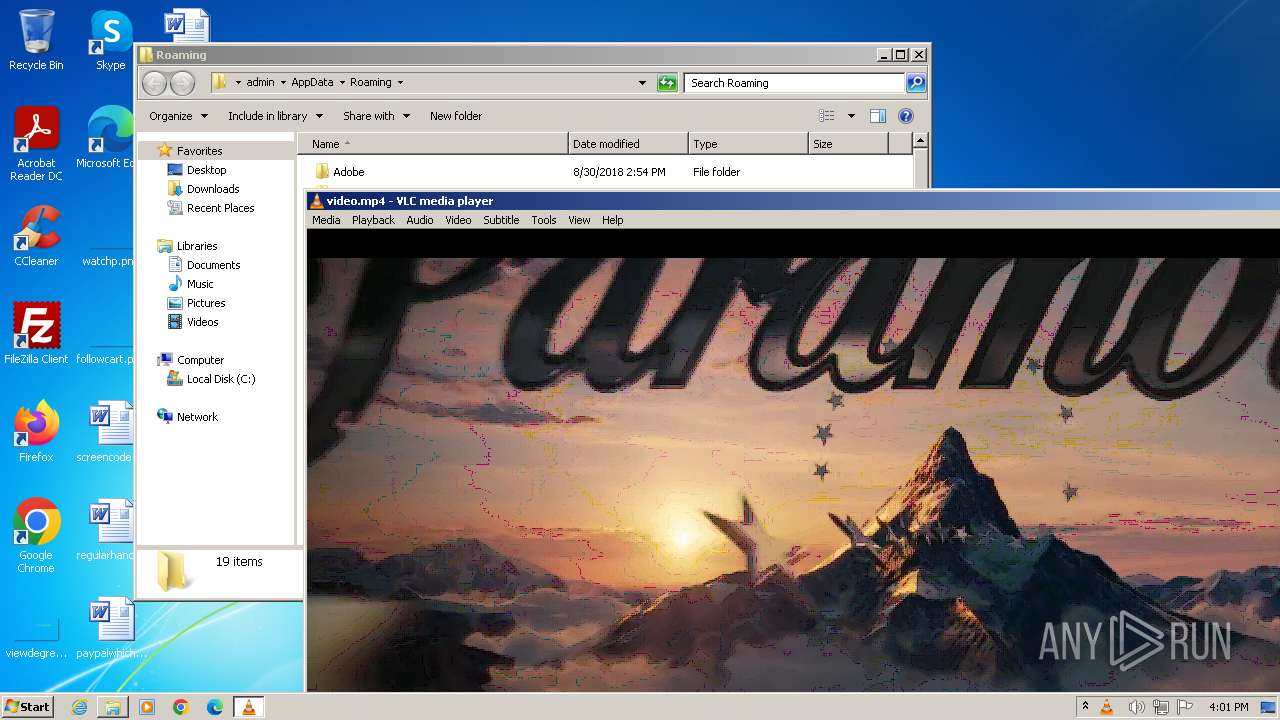The width and height of the screenshot is (1280, 720).
Task: Open the Skype desktop icon
Action: [110, 40]
